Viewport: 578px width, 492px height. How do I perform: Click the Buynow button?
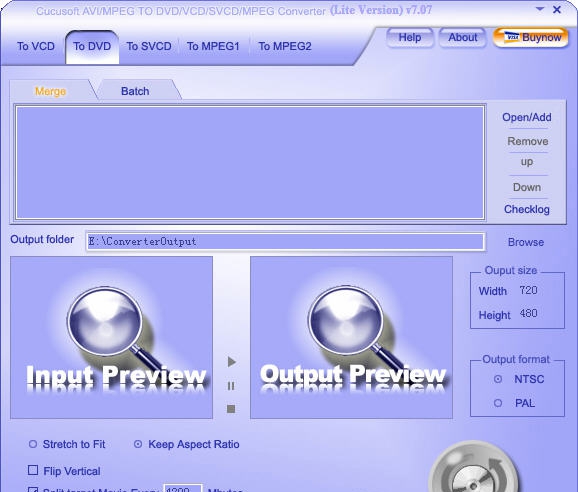tap(531, 38)
